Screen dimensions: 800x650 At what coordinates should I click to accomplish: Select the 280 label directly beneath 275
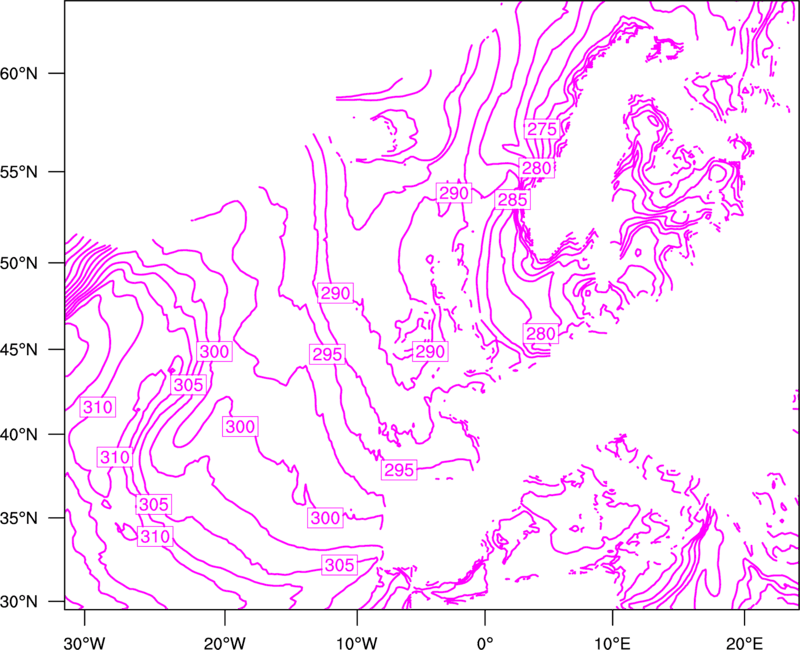coord(537,168)
